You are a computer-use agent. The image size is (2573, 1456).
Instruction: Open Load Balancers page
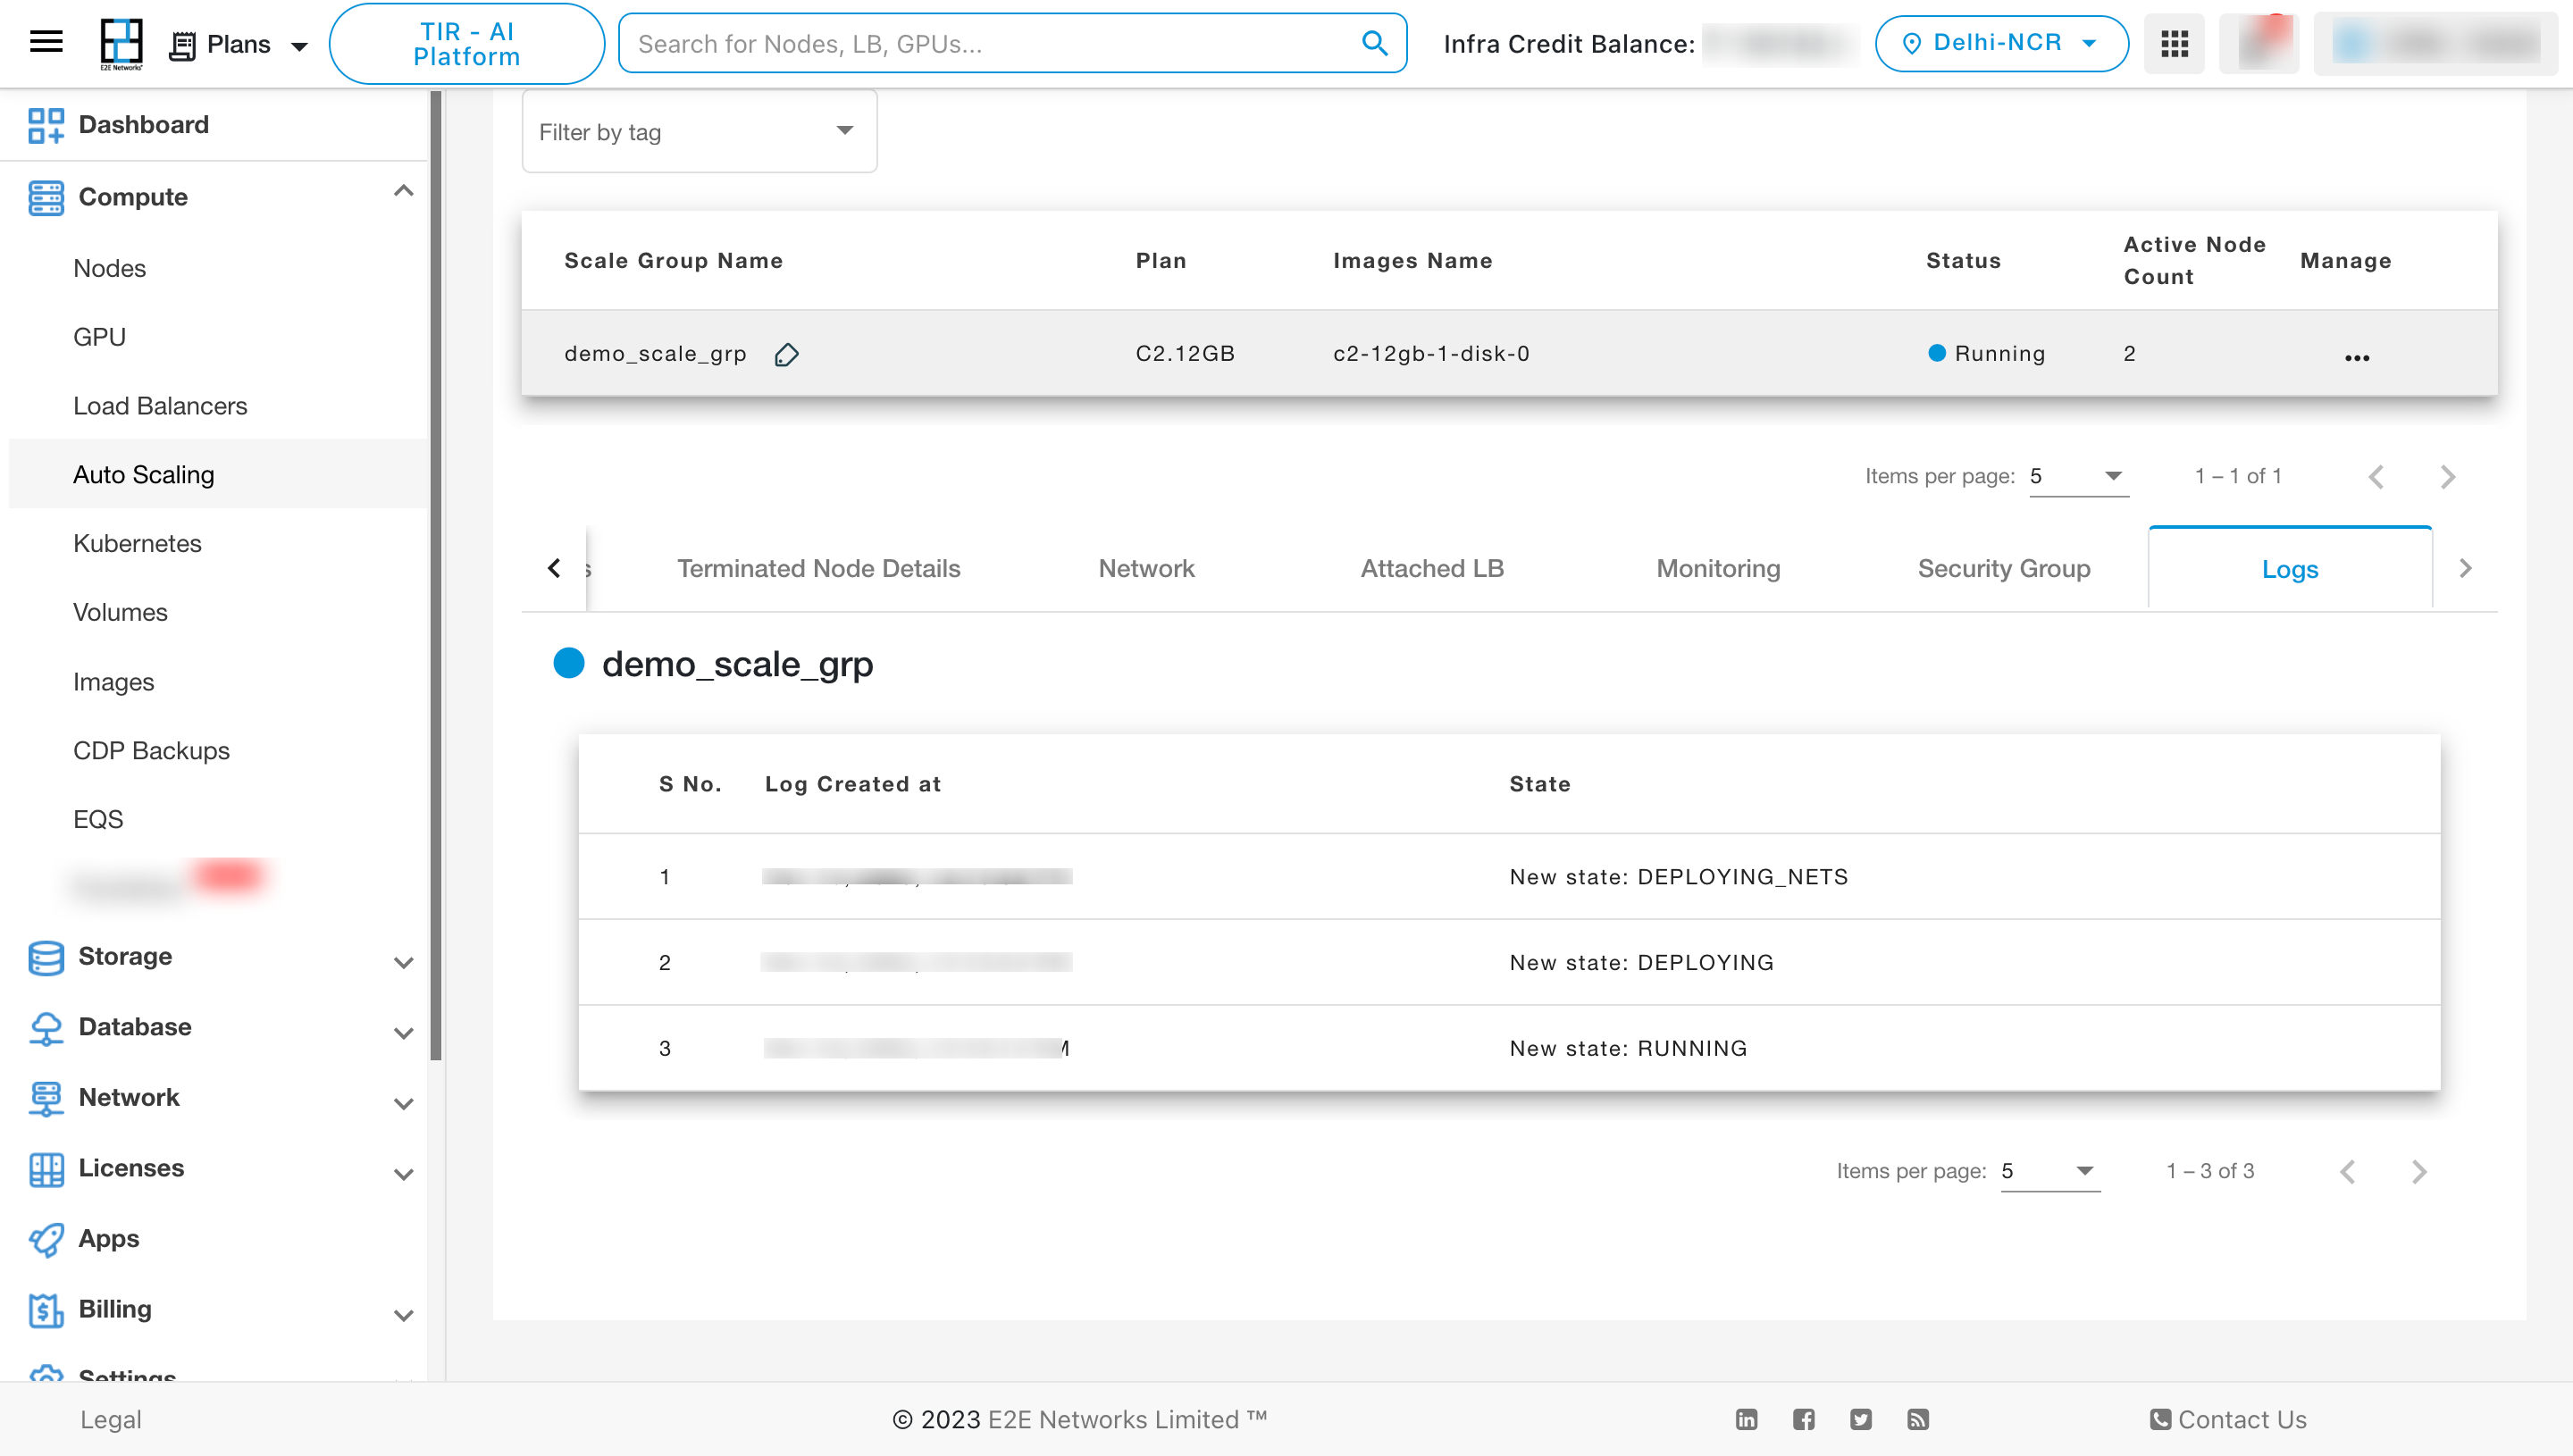coord(160,406)
